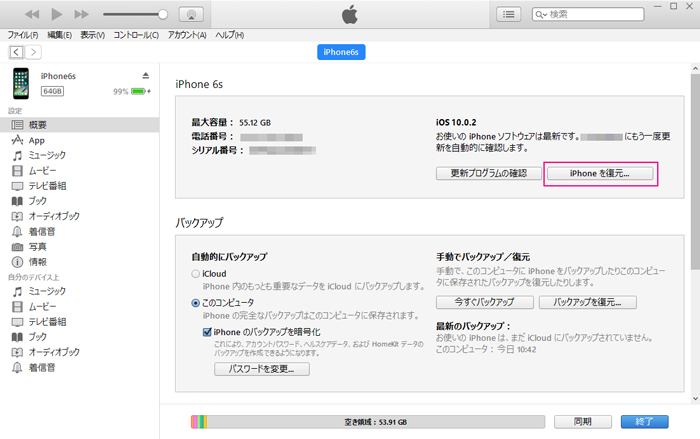
Task: Toggle the list view button
Action: click(x=508, y=14)
